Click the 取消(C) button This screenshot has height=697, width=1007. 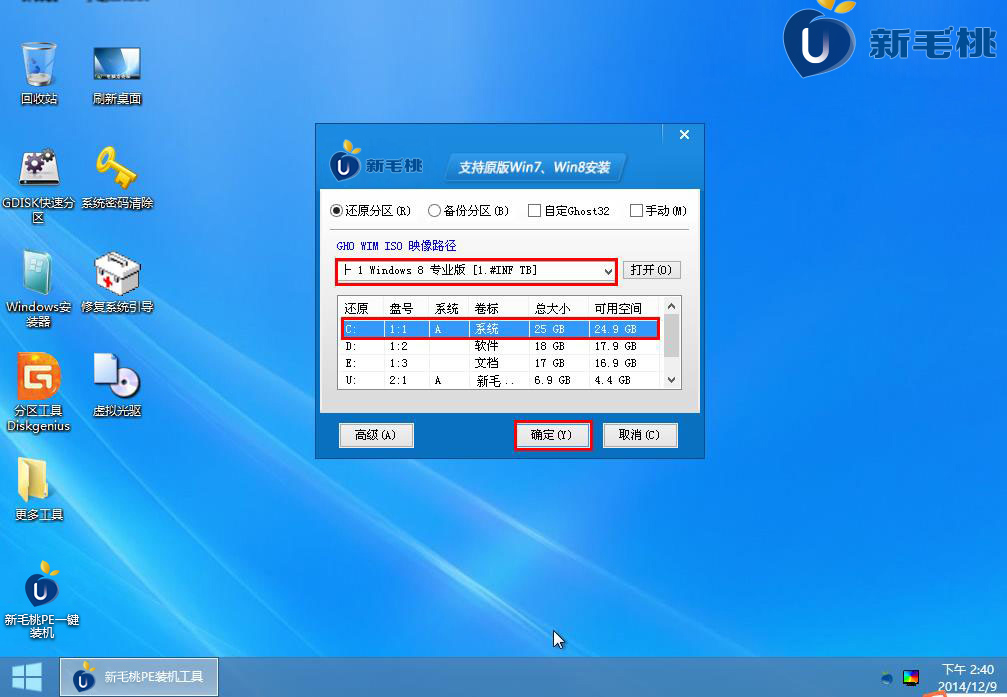[x=640, y=435]
